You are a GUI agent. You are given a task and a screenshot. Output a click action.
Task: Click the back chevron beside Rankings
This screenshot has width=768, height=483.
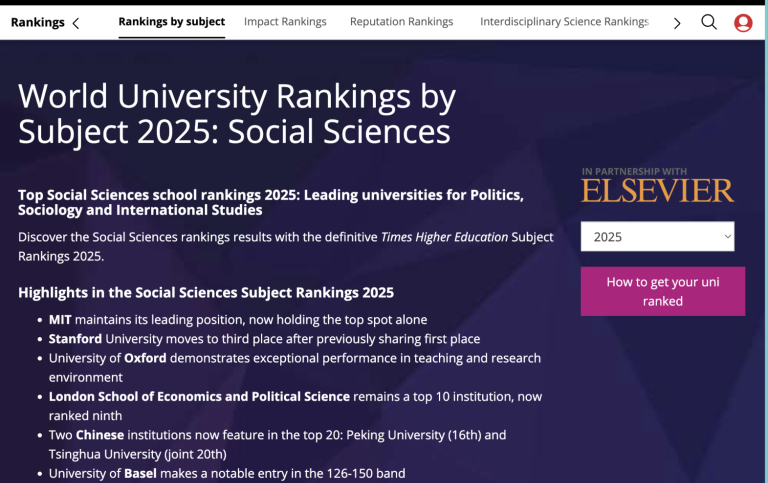76,23
